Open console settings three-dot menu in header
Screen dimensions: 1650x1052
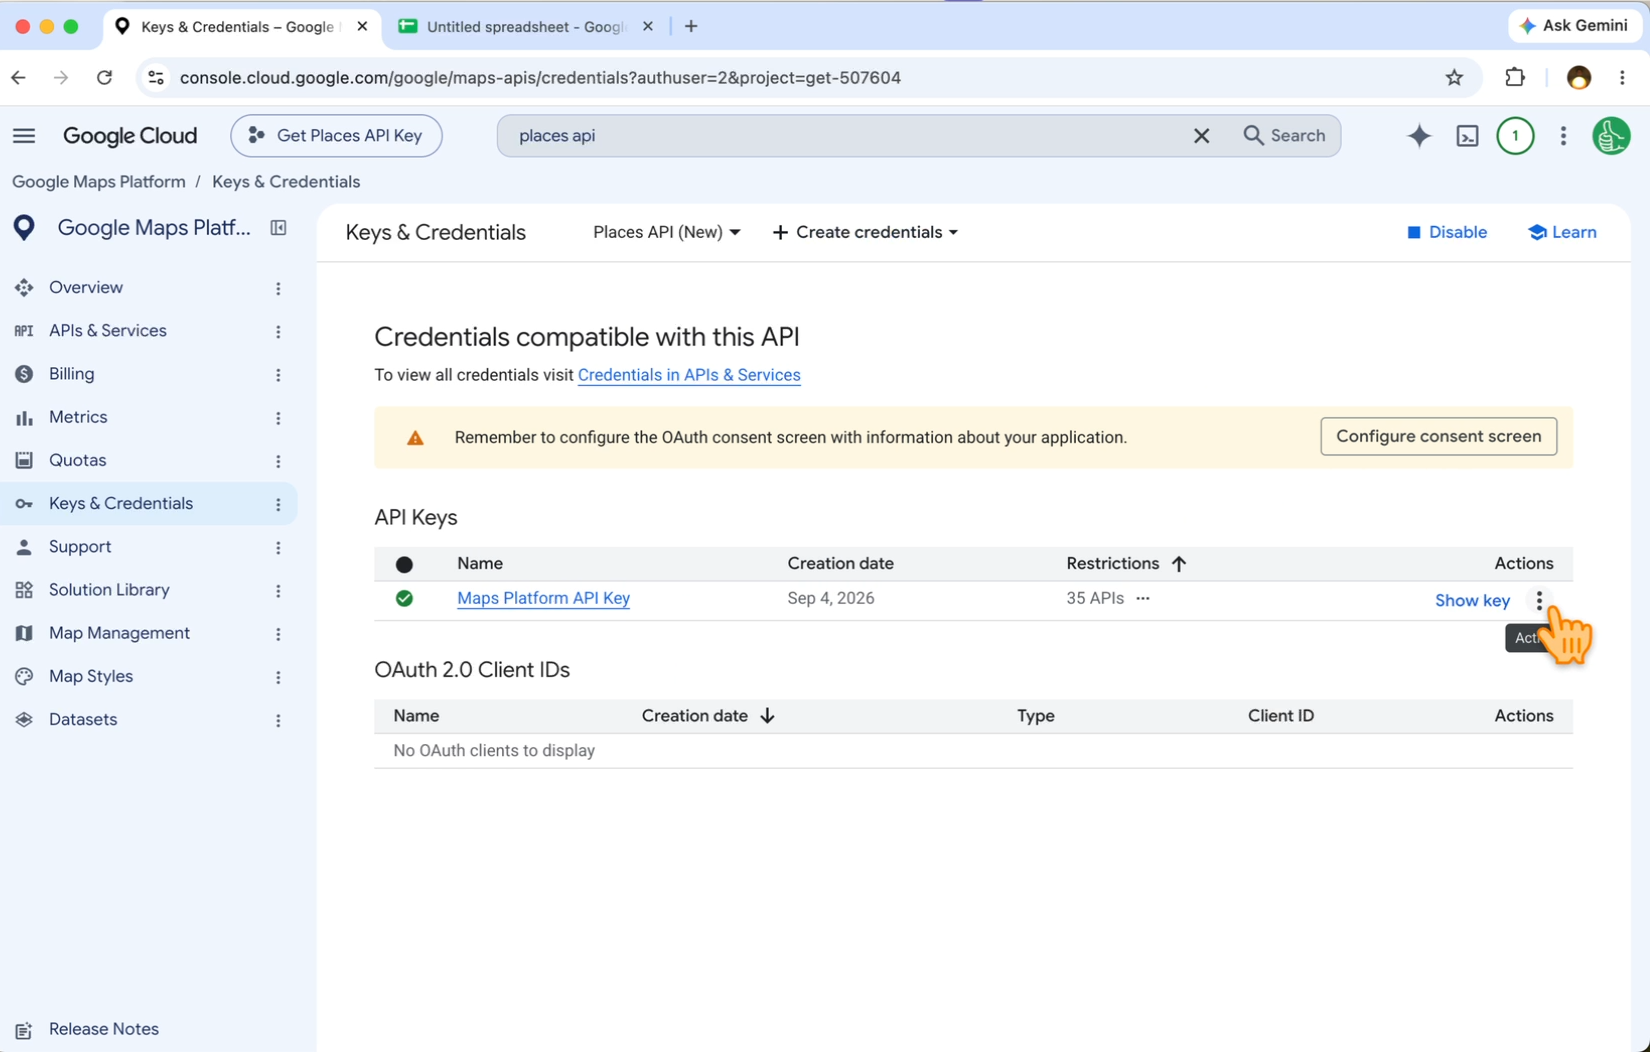(x=1563, y=136)
